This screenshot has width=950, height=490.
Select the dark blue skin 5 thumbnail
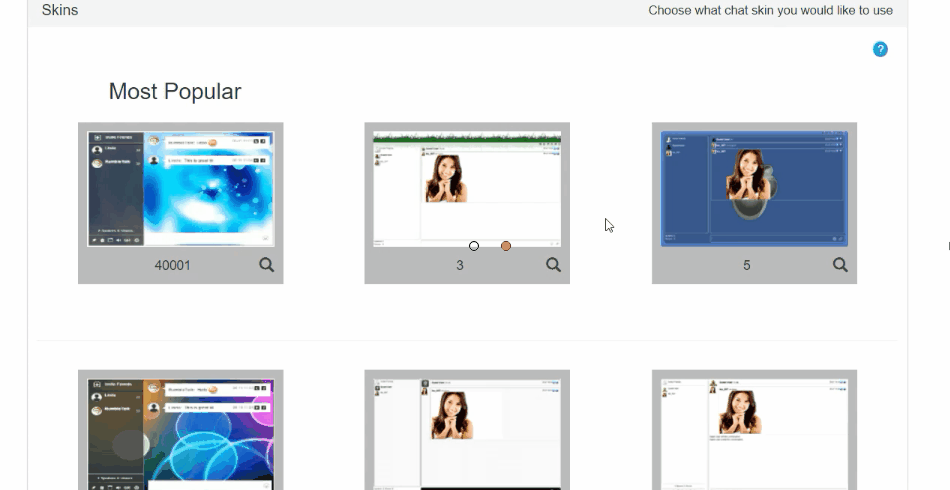click(x=754, y=189)
